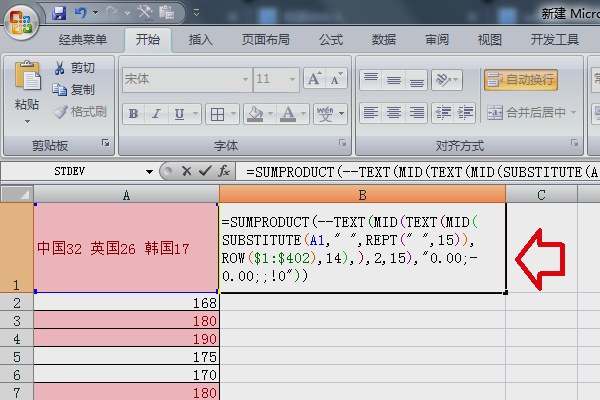Toggle bold formatting

(134, 113)
